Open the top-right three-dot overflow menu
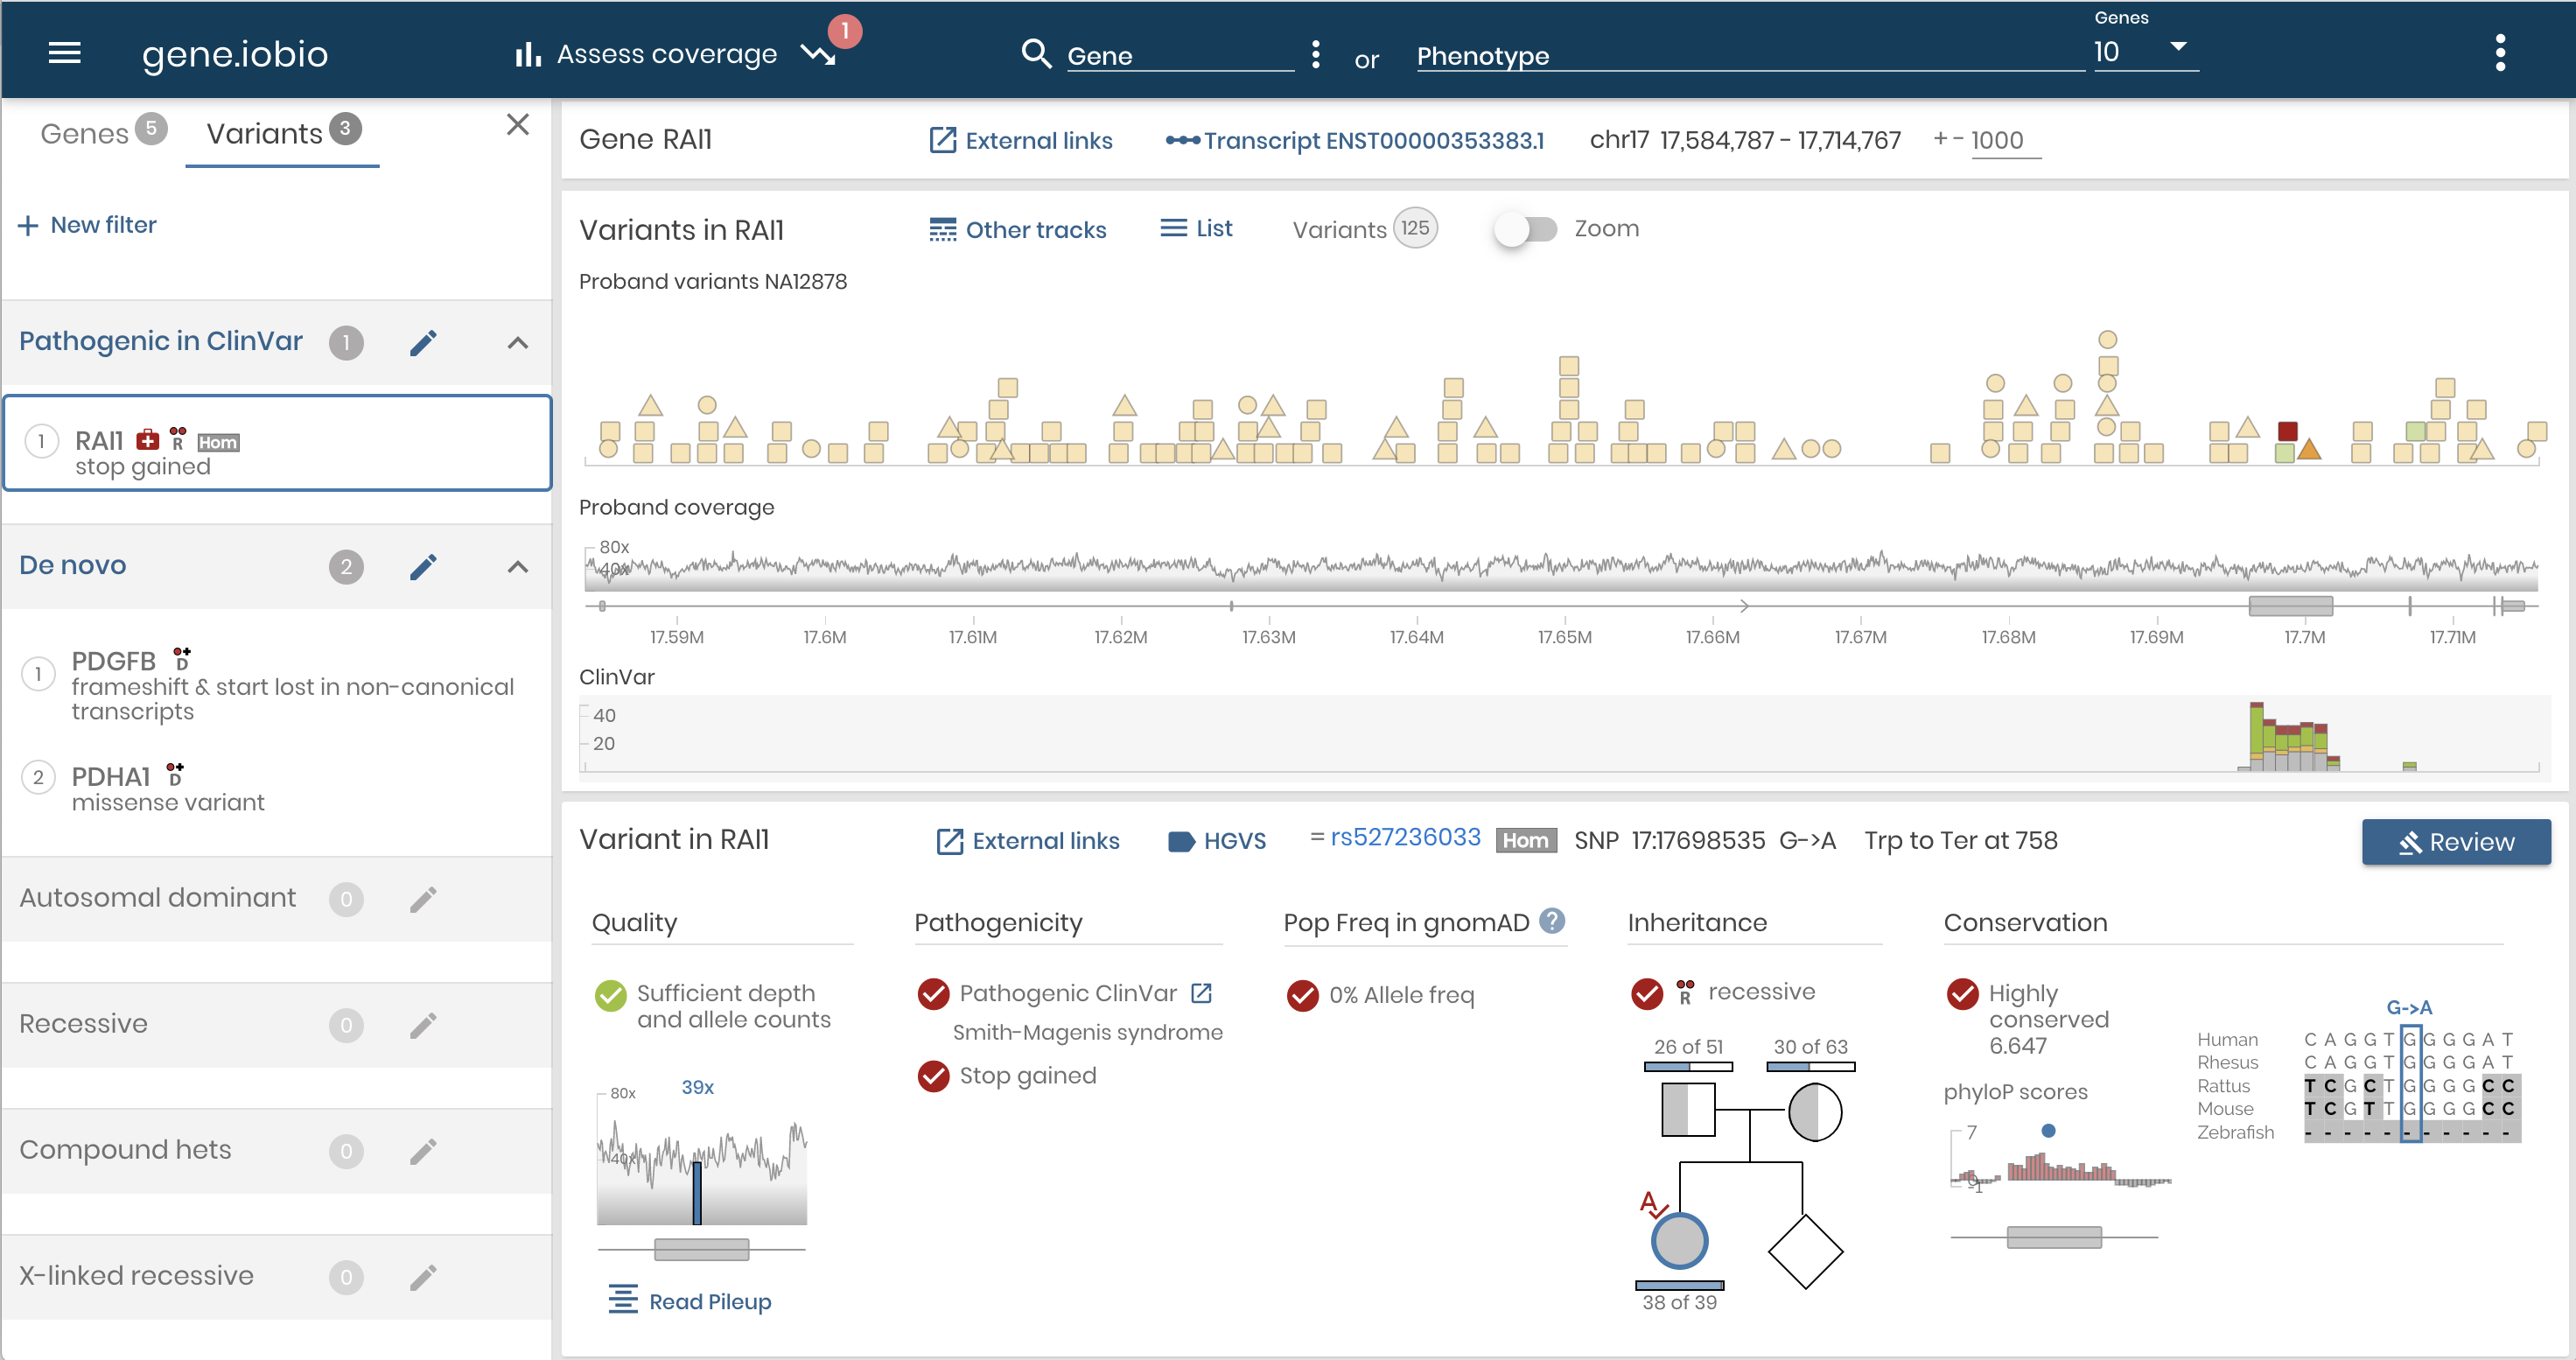 pos(2499,53)
